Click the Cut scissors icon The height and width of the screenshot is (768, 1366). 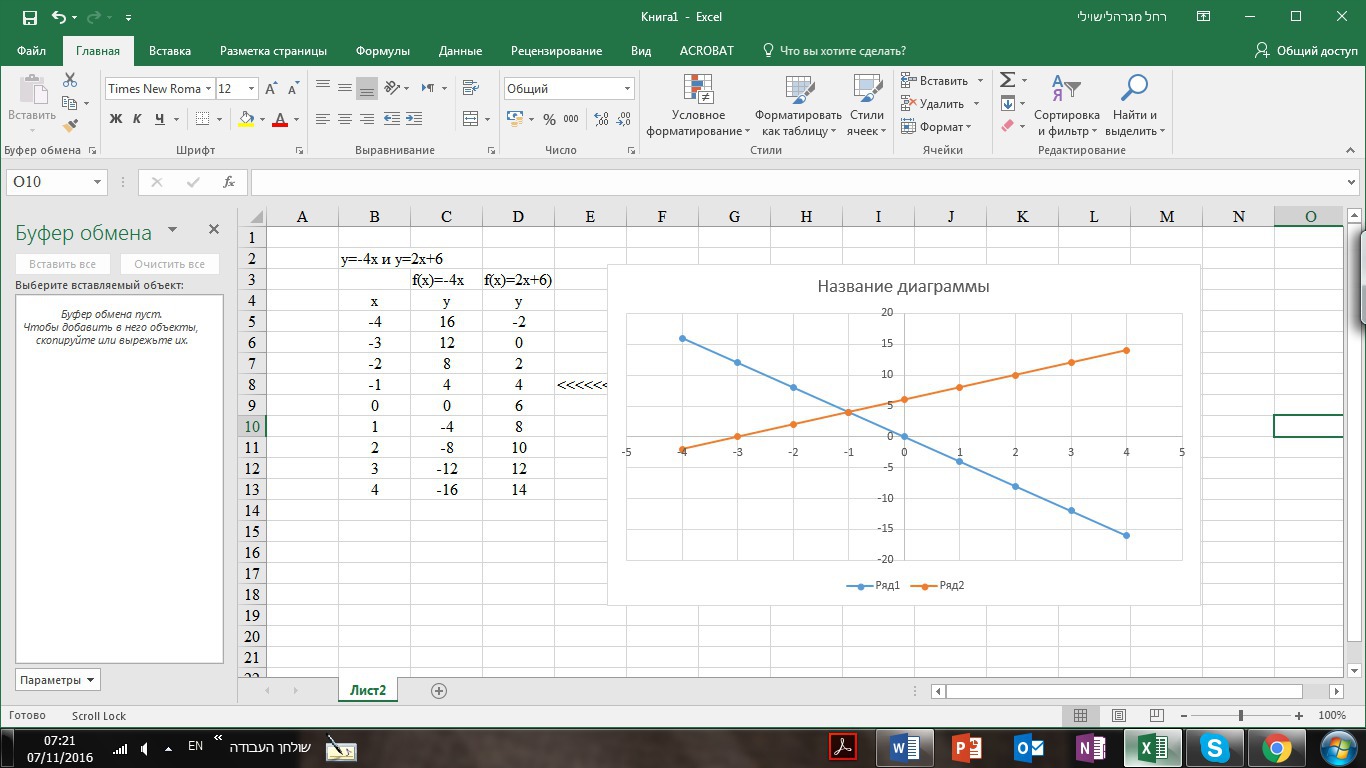tap(70, 80)
